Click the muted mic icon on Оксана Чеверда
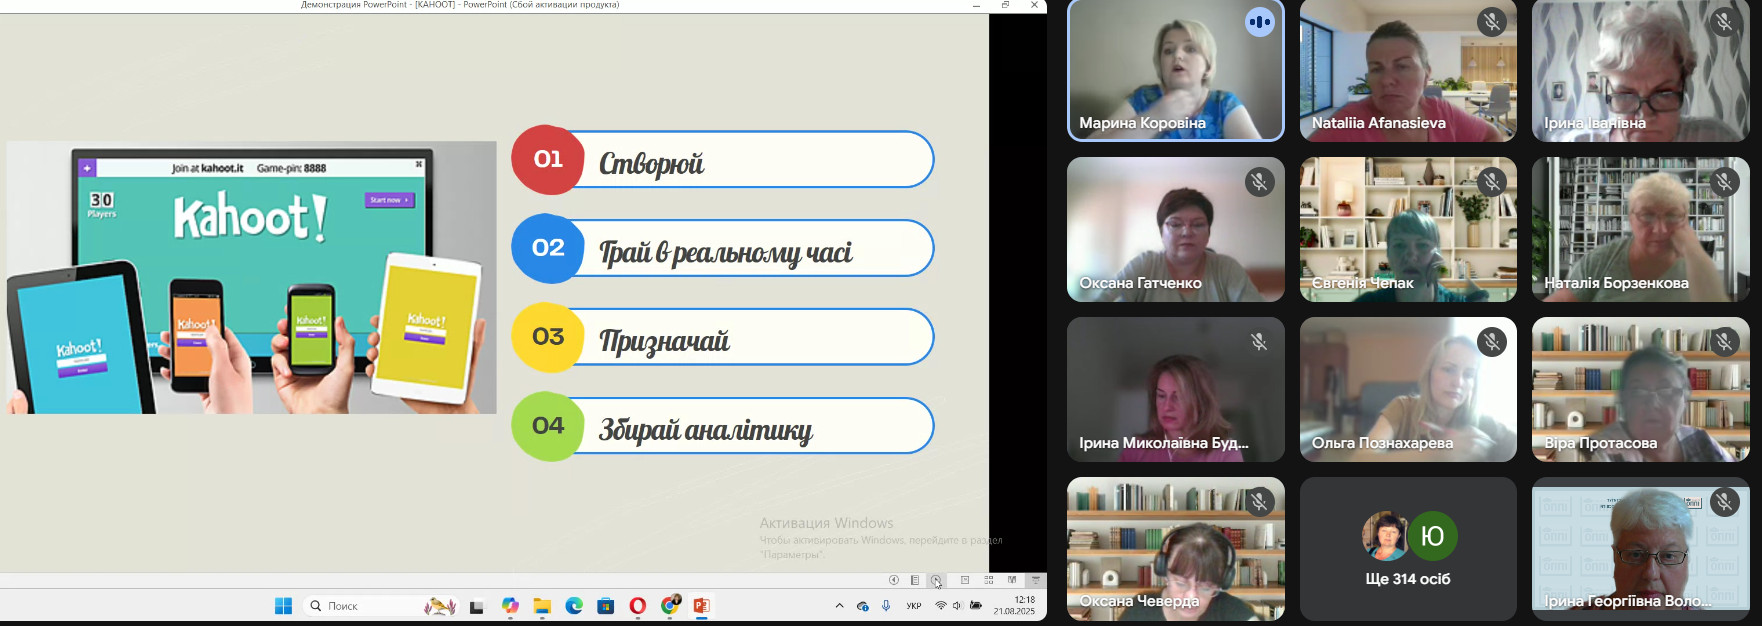Image resolution: width=1762 pixels, height=626 pixels. coord(1259,502)
